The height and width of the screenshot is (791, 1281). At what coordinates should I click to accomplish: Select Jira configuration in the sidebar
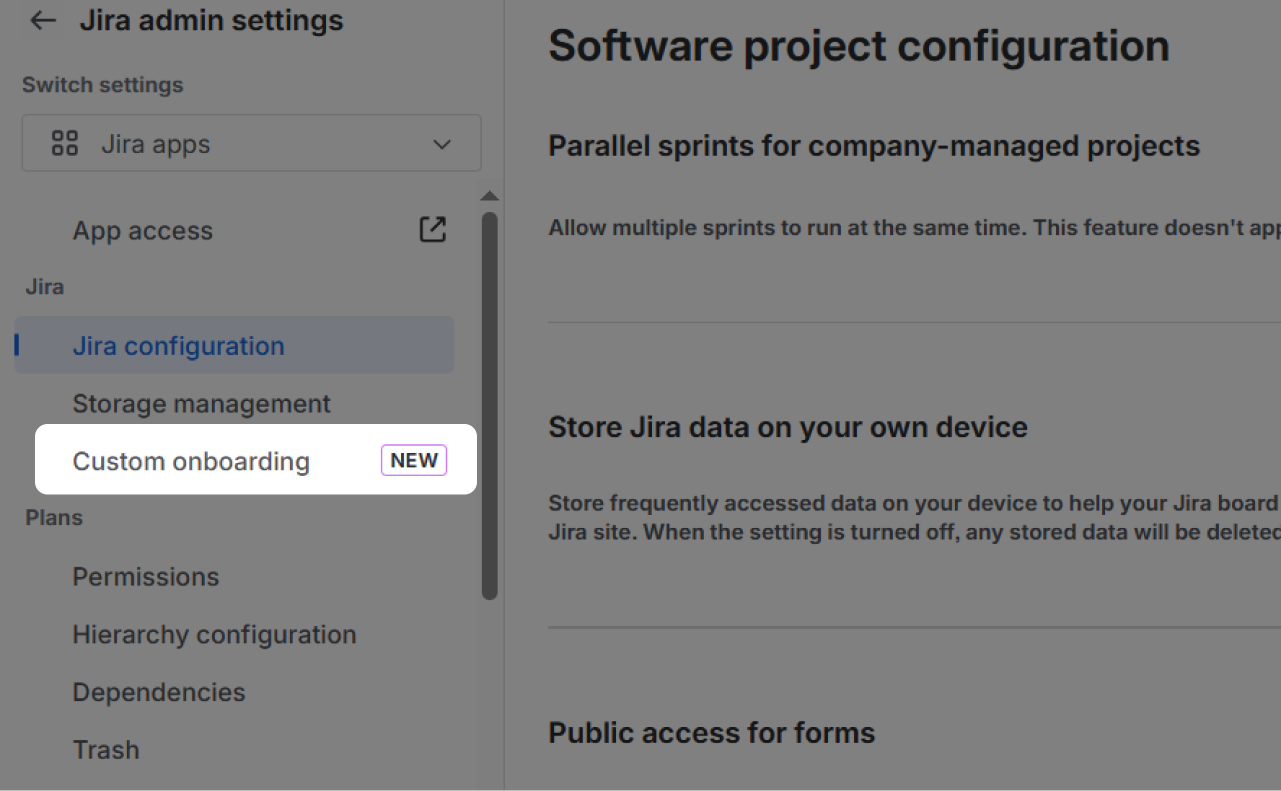pos(234,346)
